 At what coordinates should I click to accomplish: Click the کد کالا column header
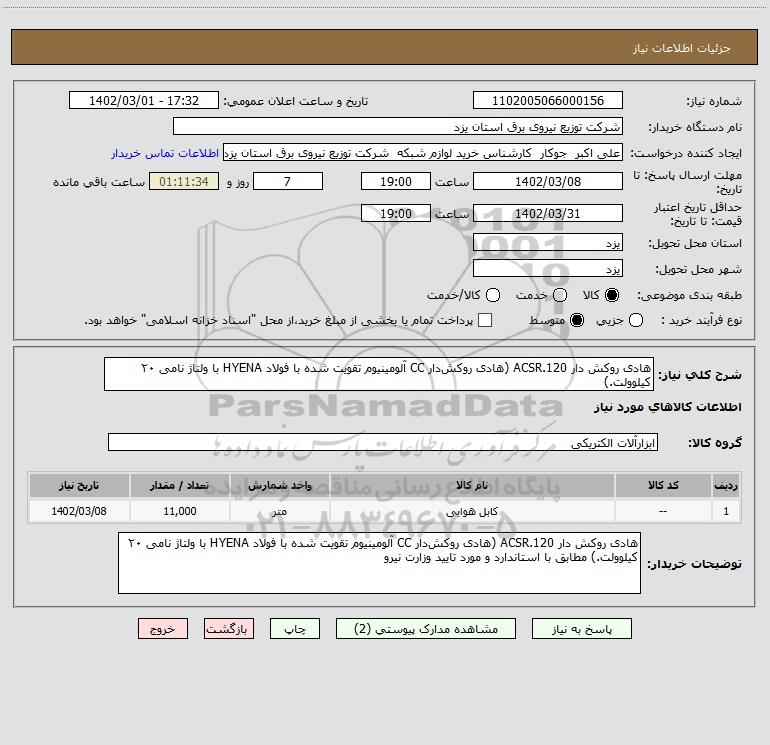[663, 486]
